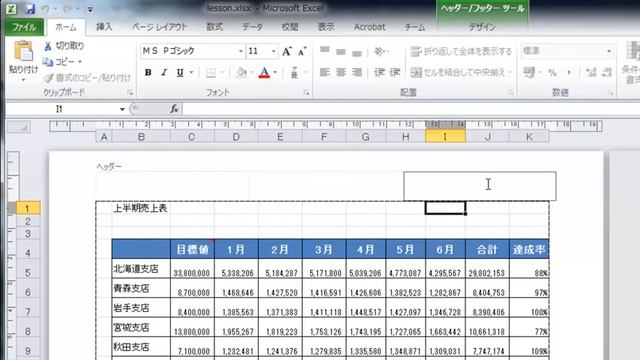Open the Underline style dropdown arrow
This screenshot has height=360, width=640.
[191, 73]
